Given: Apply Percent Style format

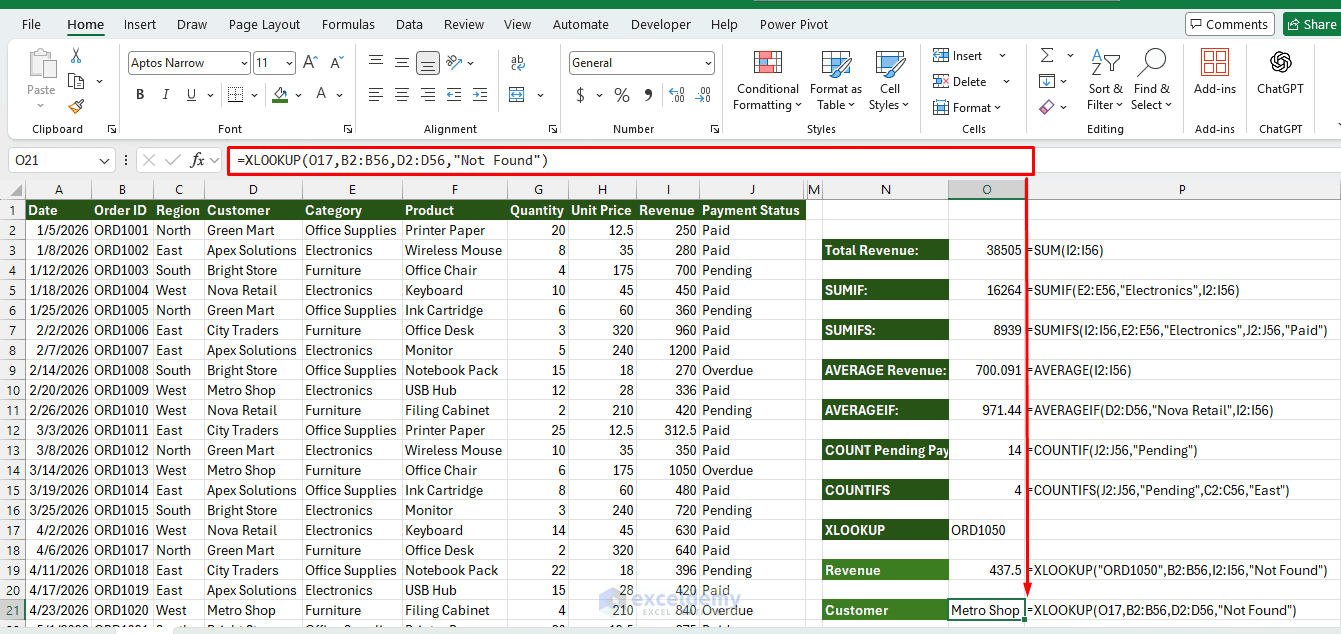Looking at the screenshot, I should pyautogui.click(x=622, y=95).
